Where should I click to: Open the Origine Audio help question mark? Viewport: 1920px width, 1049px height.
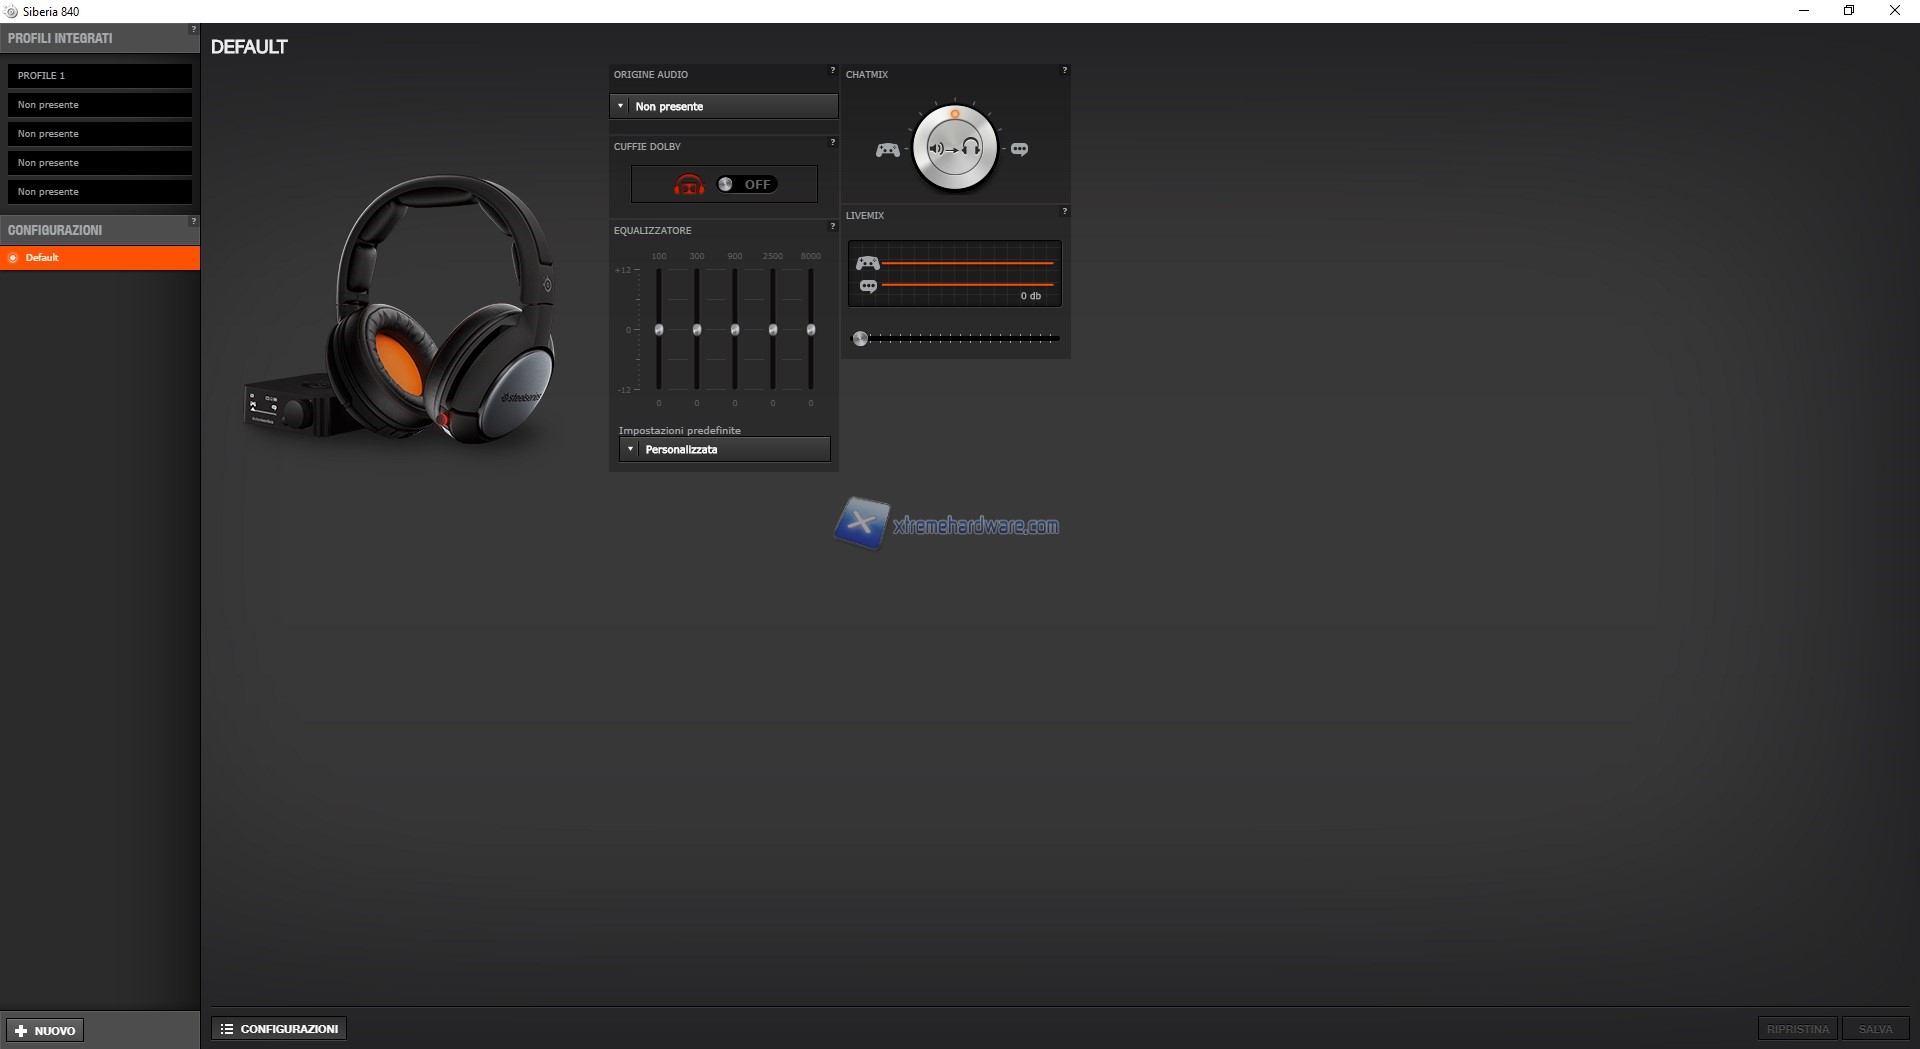(832, 71)
